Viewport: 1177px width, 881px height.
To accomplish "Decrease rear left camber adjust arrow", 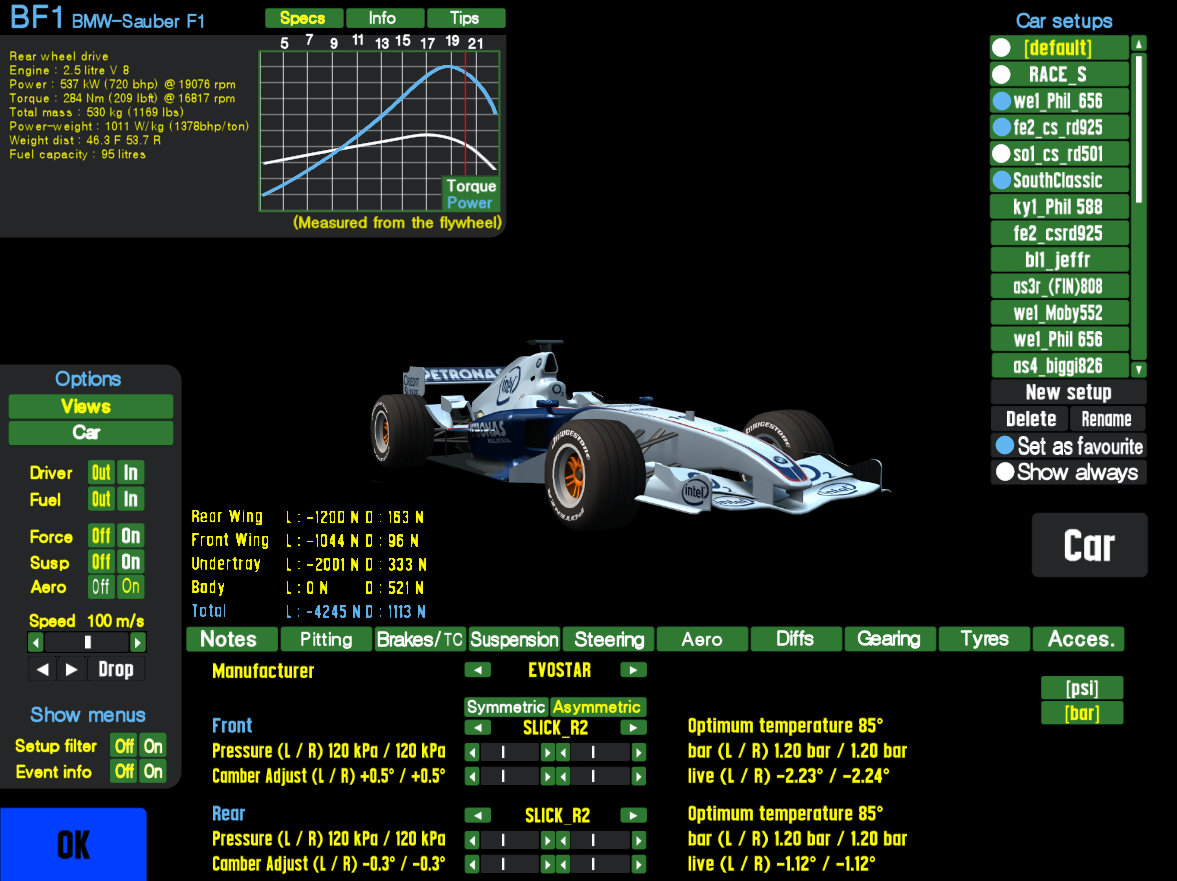I will [472, 865].
